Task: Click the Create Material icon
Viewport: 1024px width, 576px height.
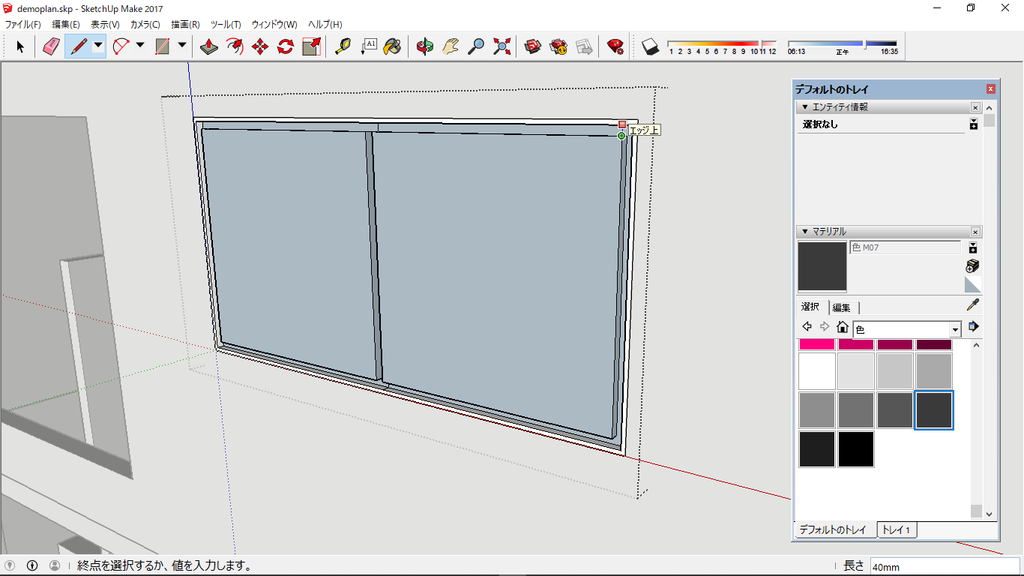Action: tap(972, 265)
